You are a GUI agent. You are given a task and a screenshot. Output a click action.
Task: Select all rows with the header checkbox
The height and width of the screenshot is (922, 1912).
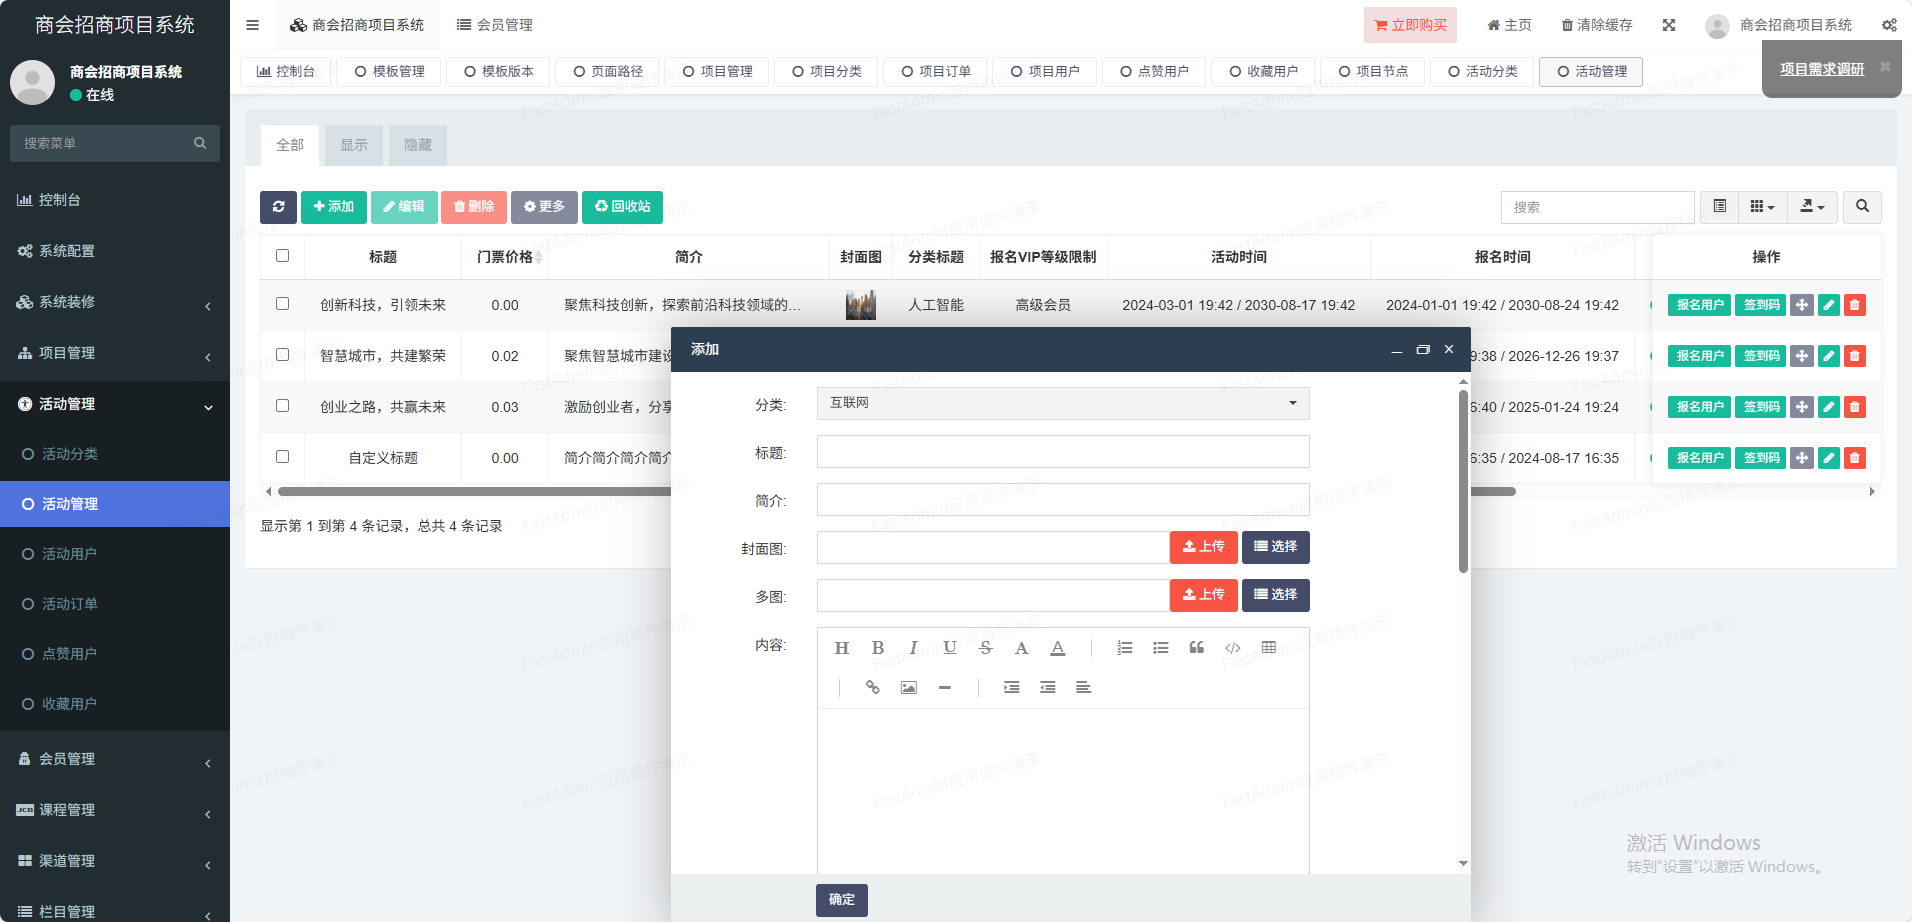point(282,256)
